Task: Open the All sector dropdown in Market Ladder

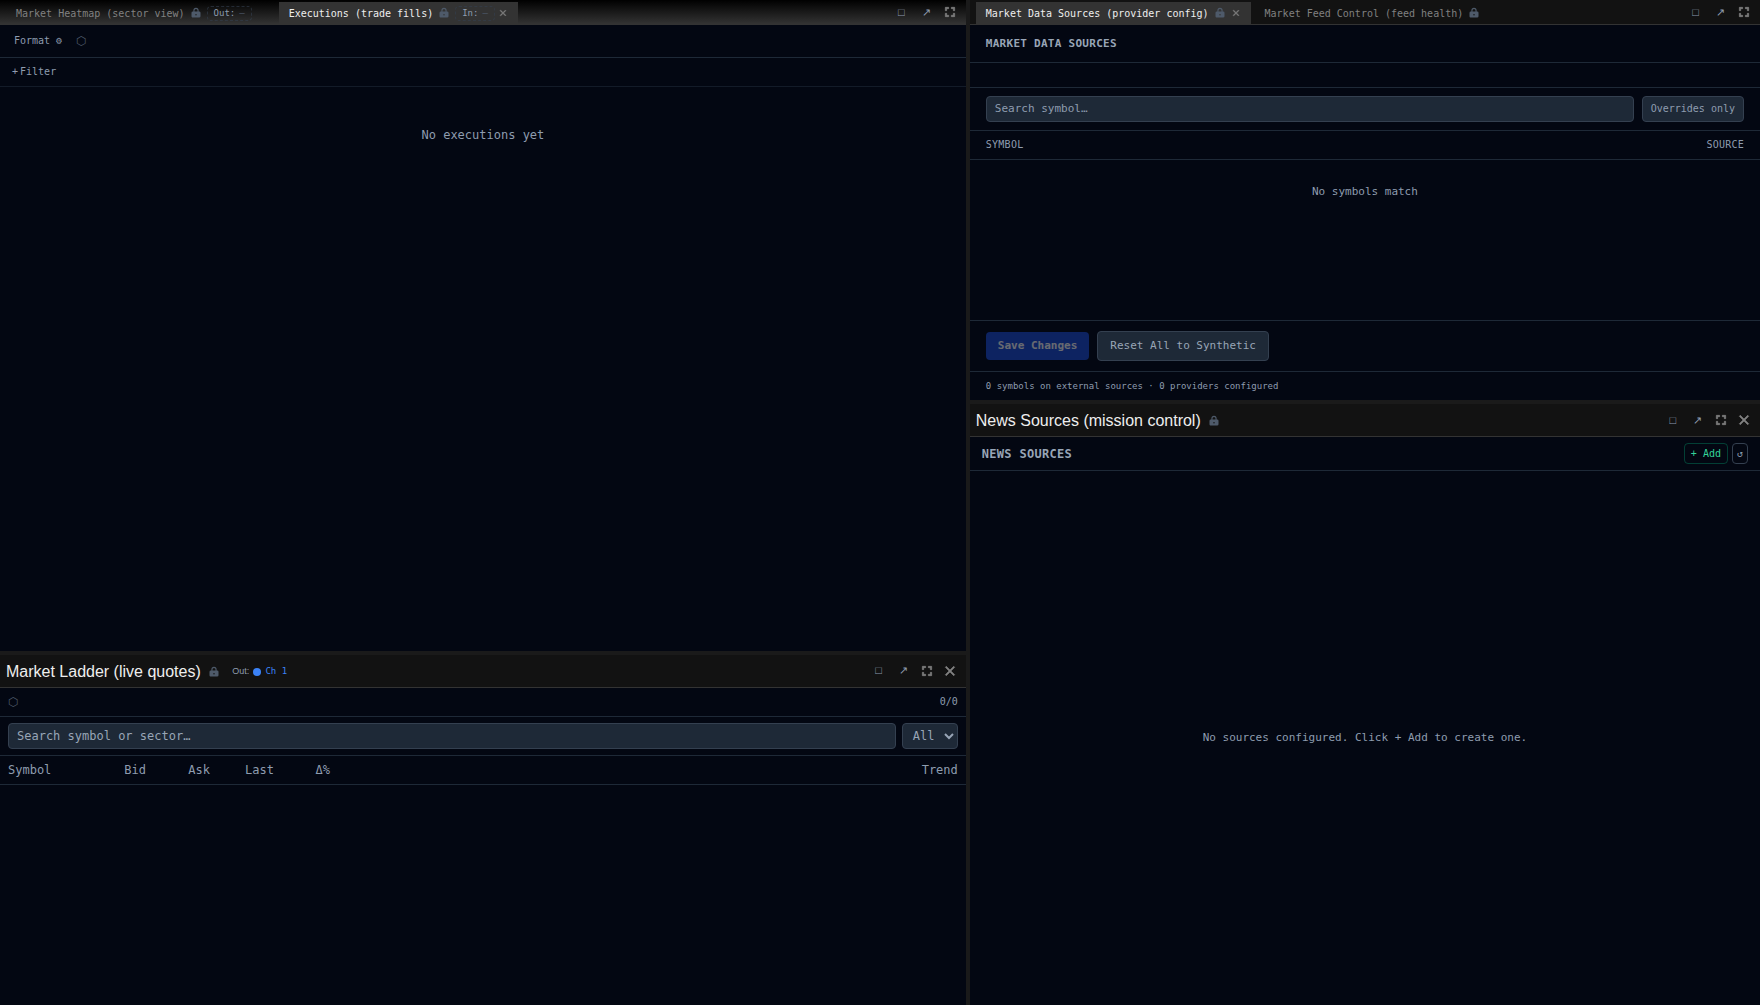Action: pos(930,736)
